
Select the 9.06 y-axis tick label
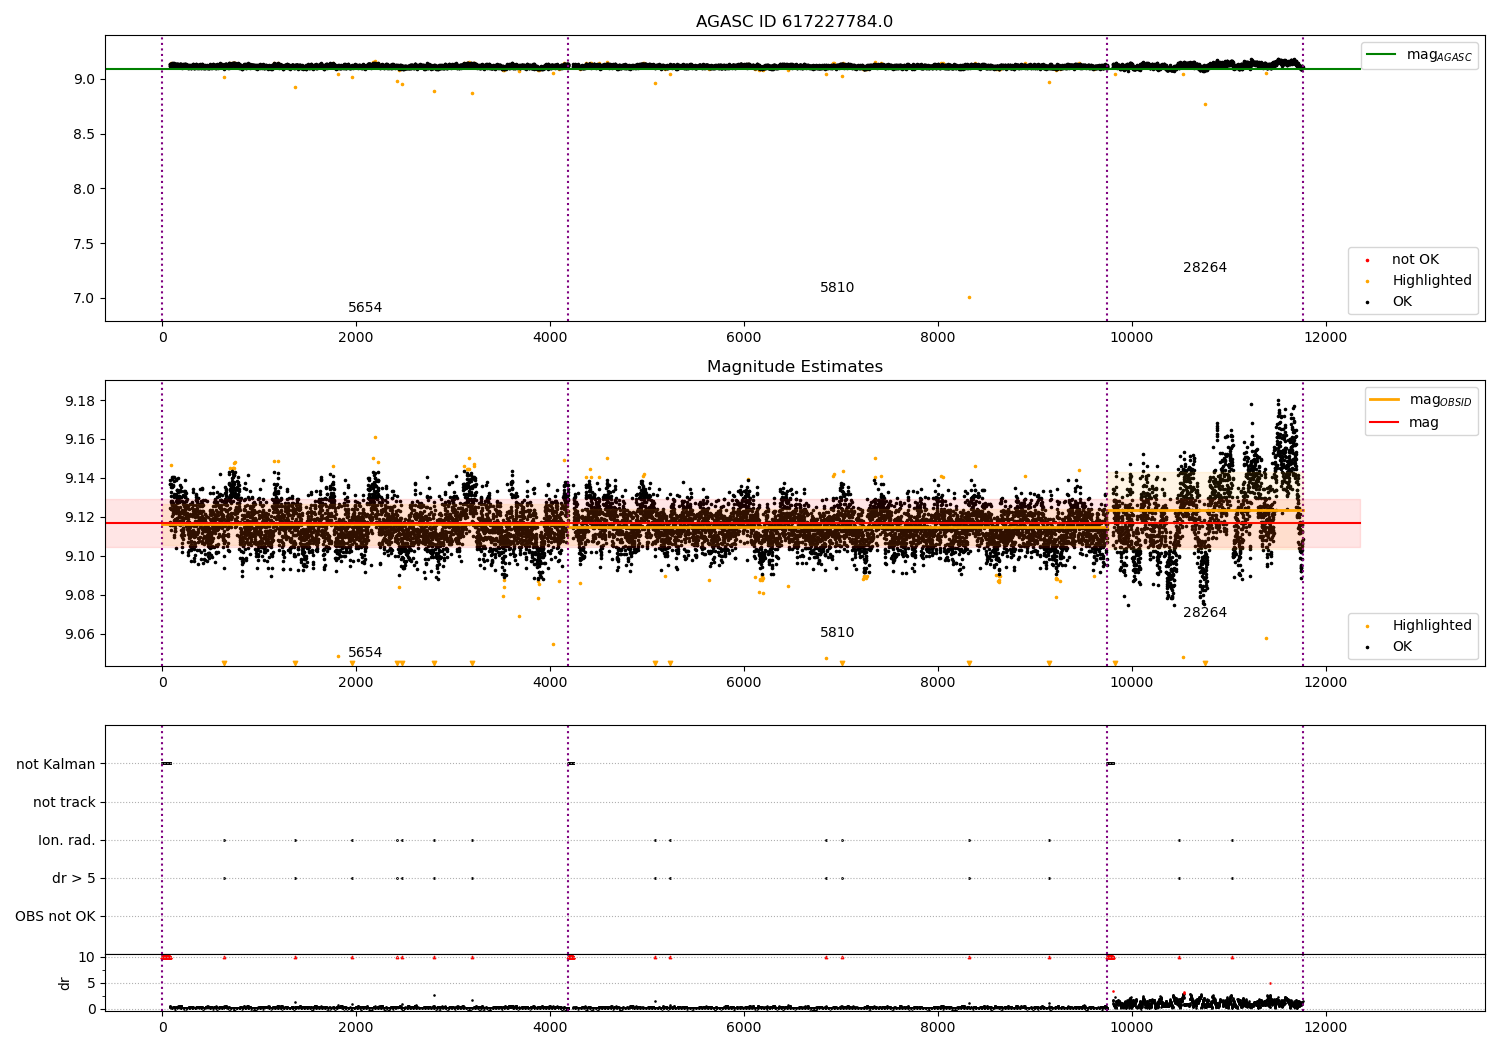(x=80, y=635)
